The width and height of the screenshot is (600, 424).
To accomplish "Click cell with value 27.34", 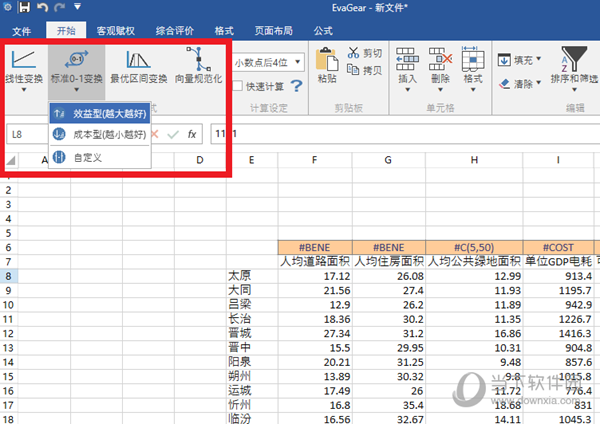I will 315,333.
